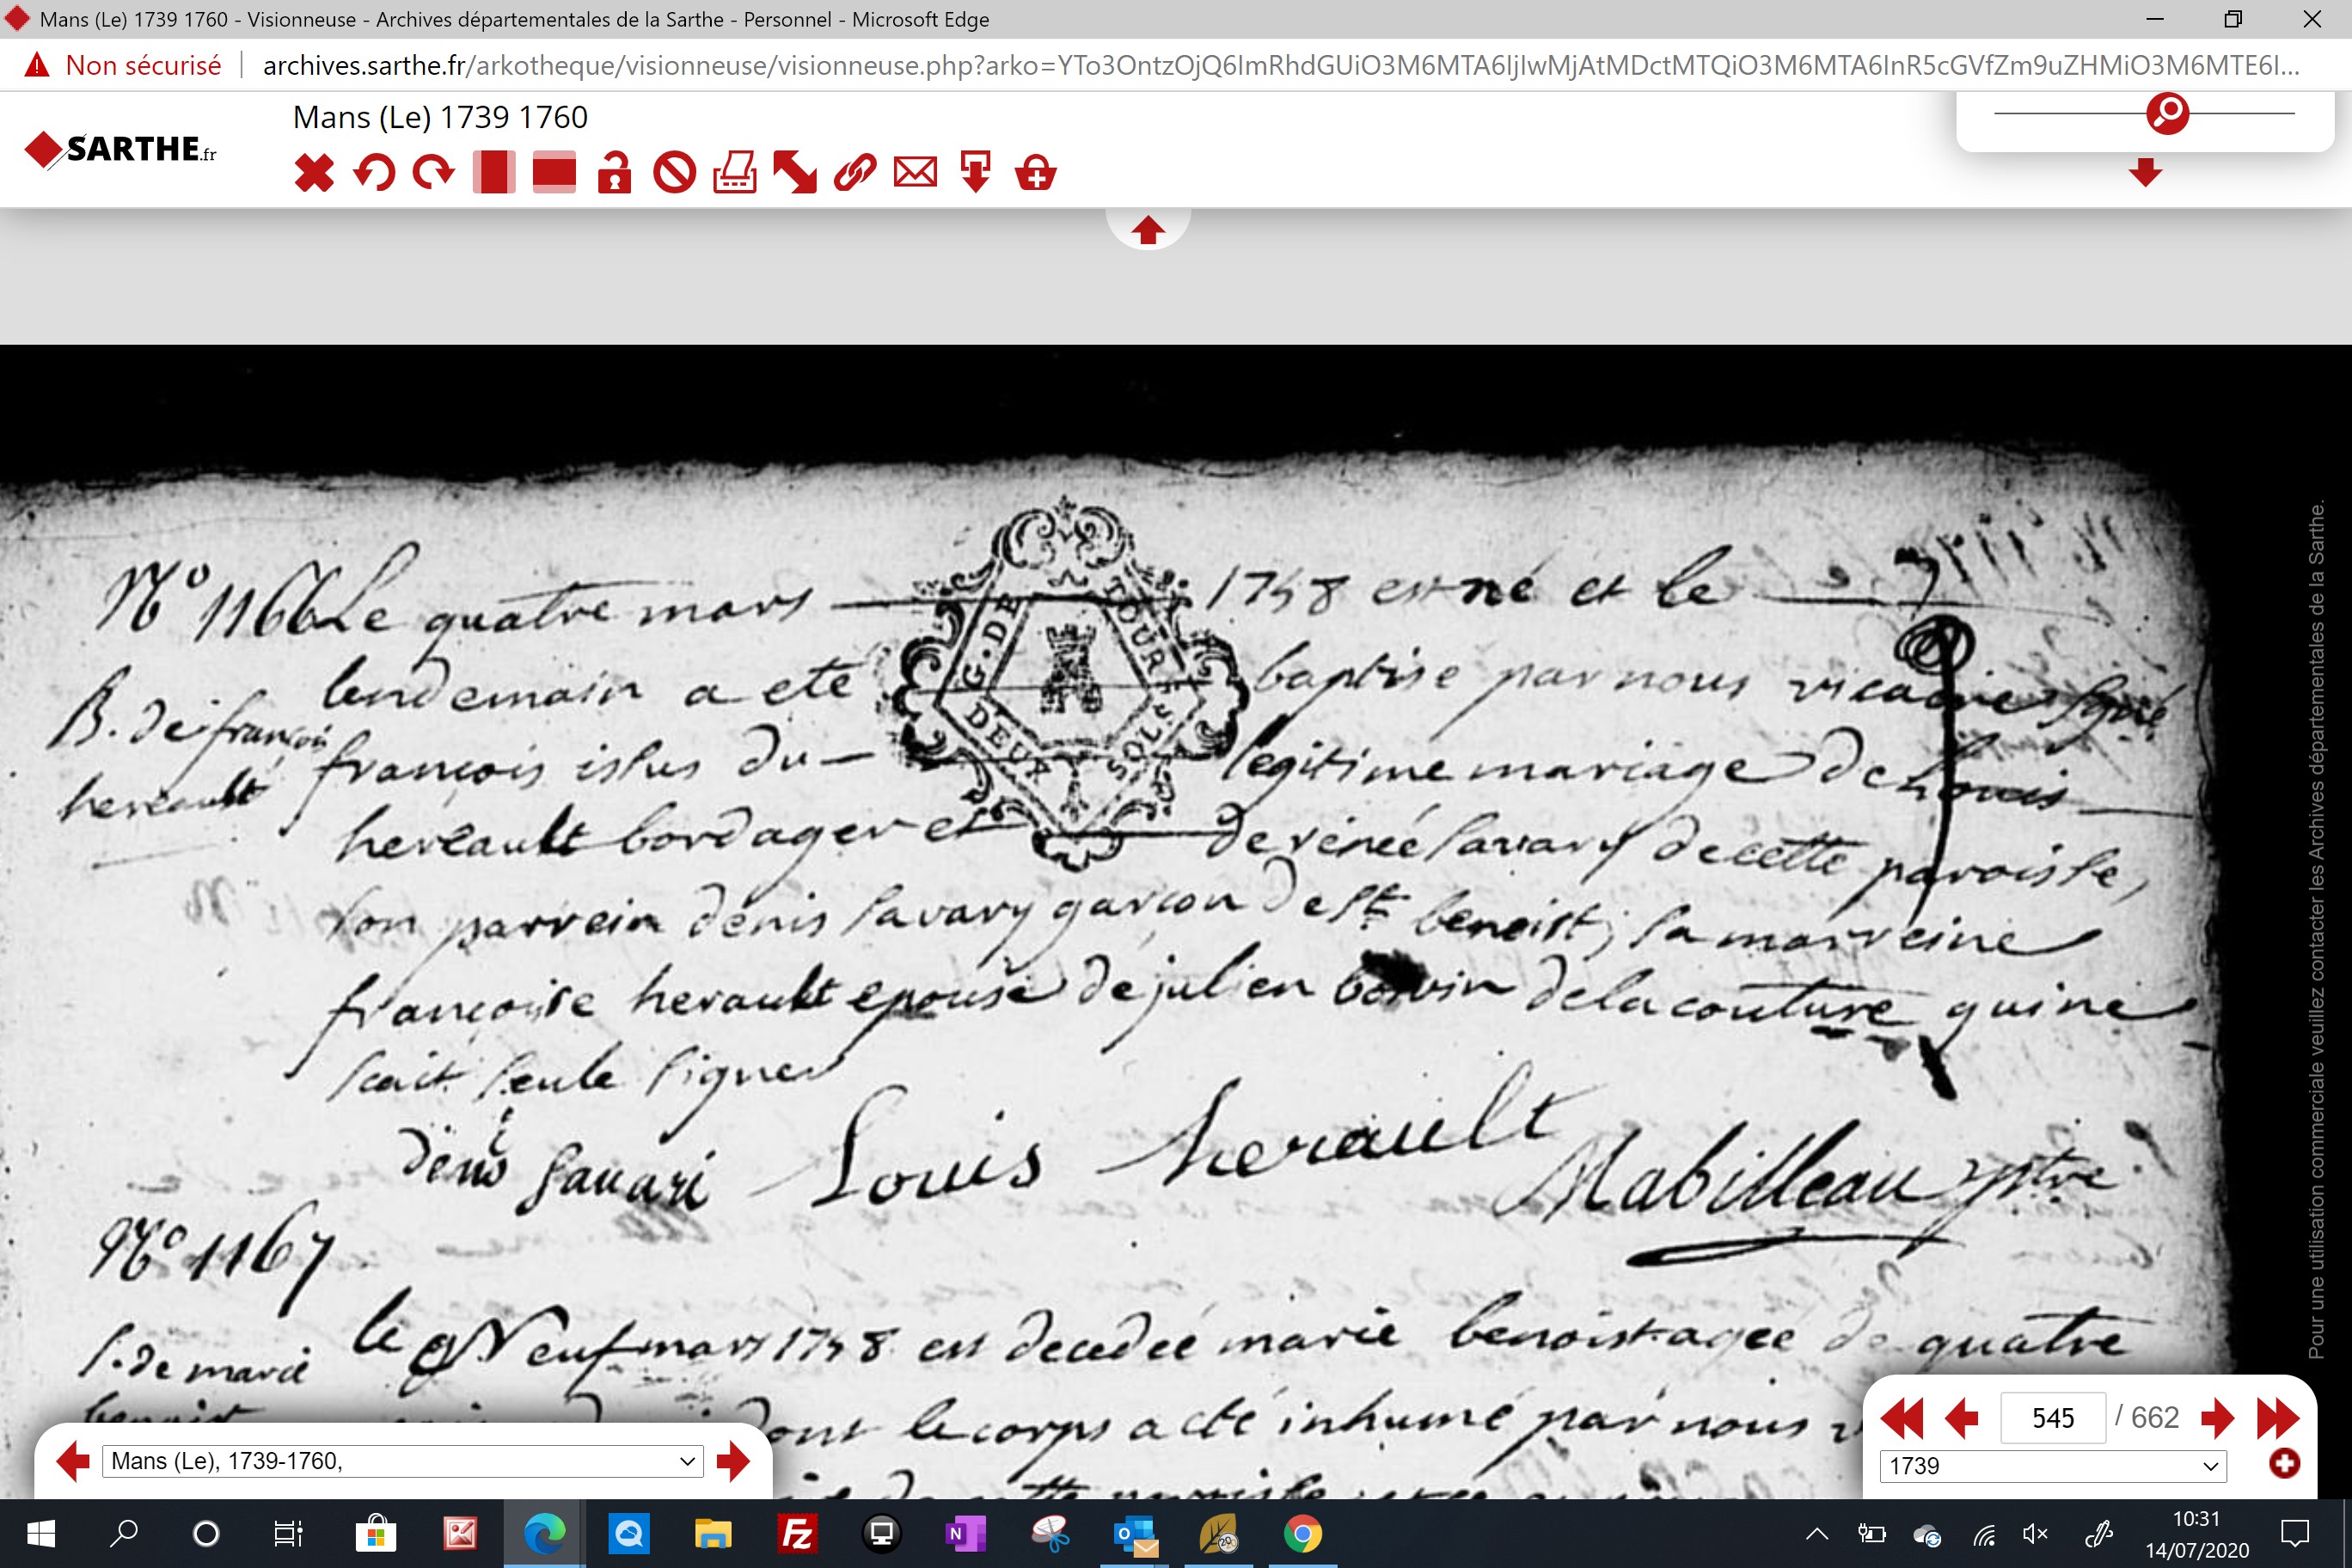
Task: Rotate the image right with the clockwise arrow
Action: (434, 173)
